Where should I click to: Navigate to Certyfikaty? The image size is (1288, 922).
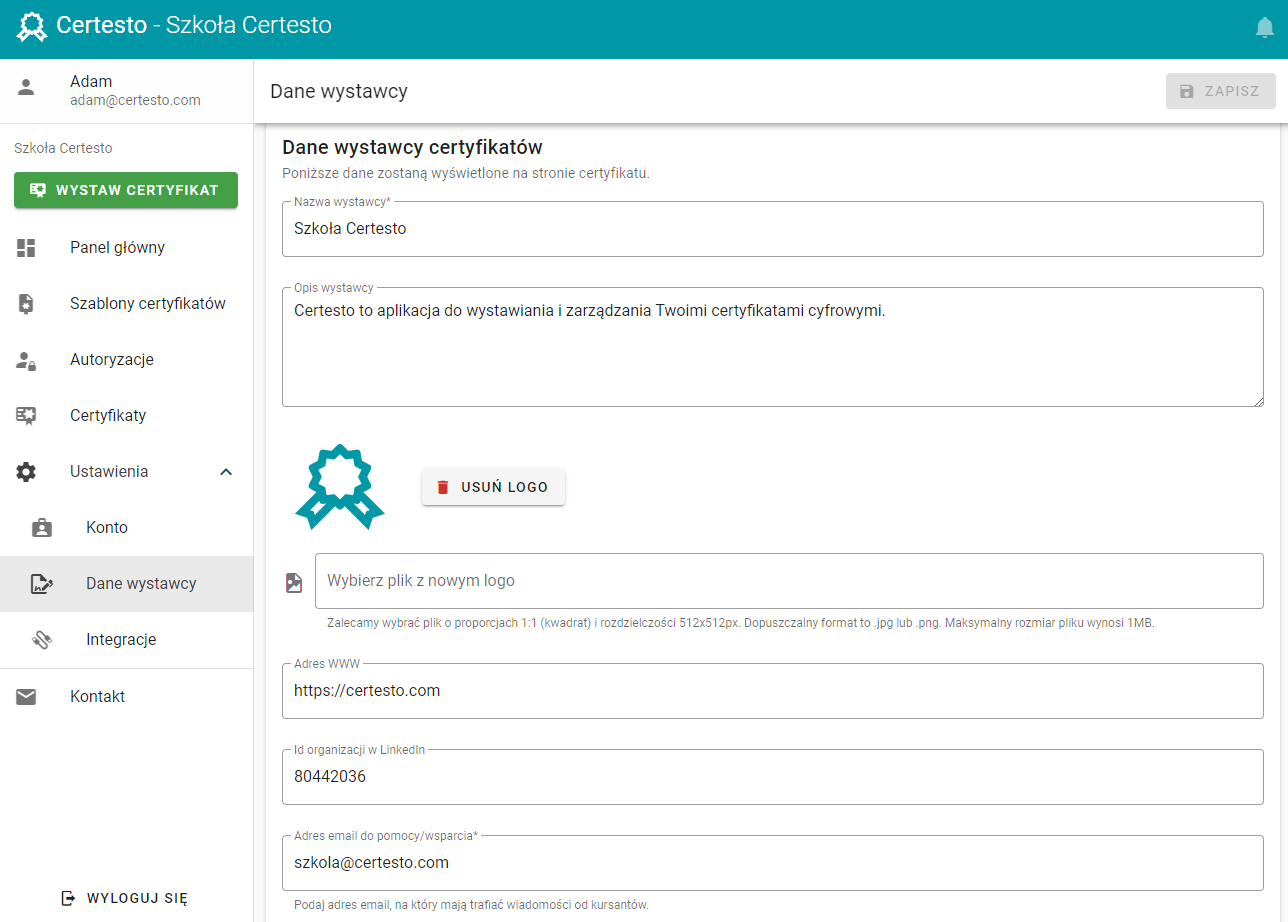126,416
